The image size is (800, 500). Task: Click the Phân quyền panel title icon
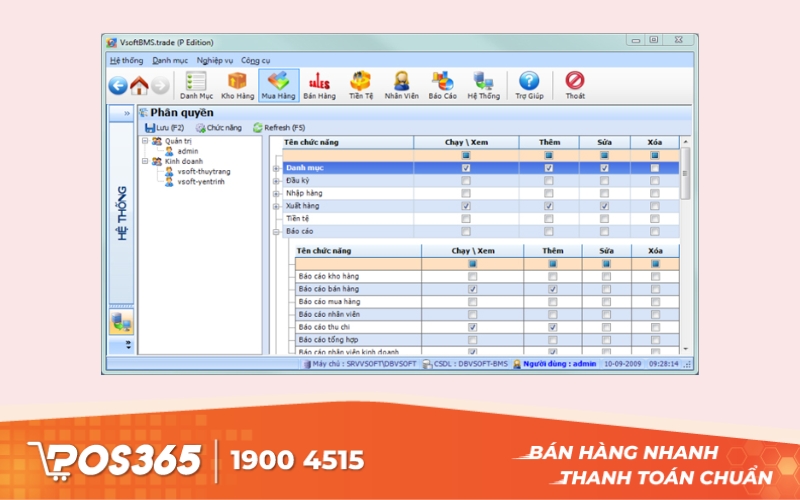tap(143, 113)
